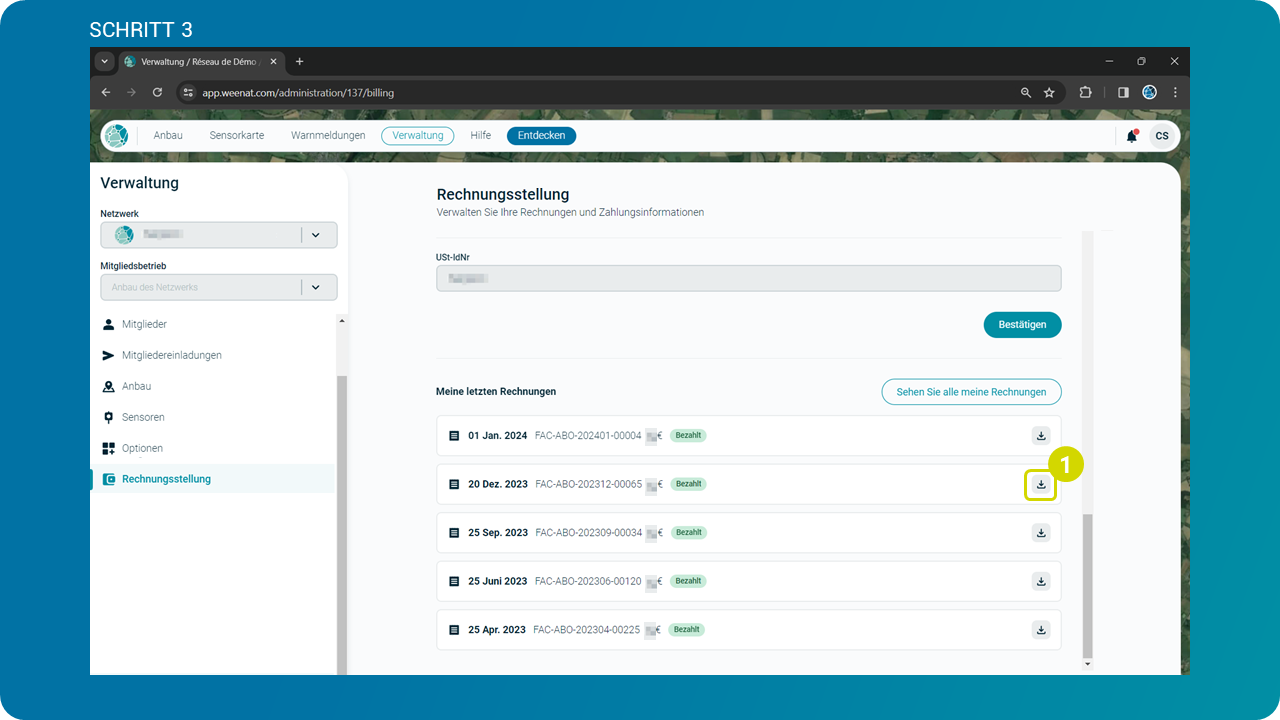Reload the page
The width and height of the screenshot is (1280, 720).
(x=157, y=92)
